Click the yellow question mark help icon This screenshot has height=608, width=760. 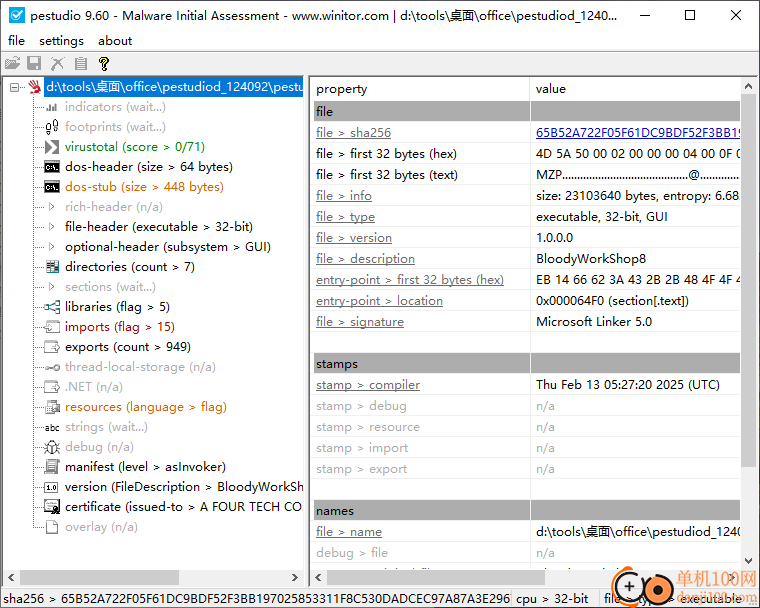(x=103, y=63)
